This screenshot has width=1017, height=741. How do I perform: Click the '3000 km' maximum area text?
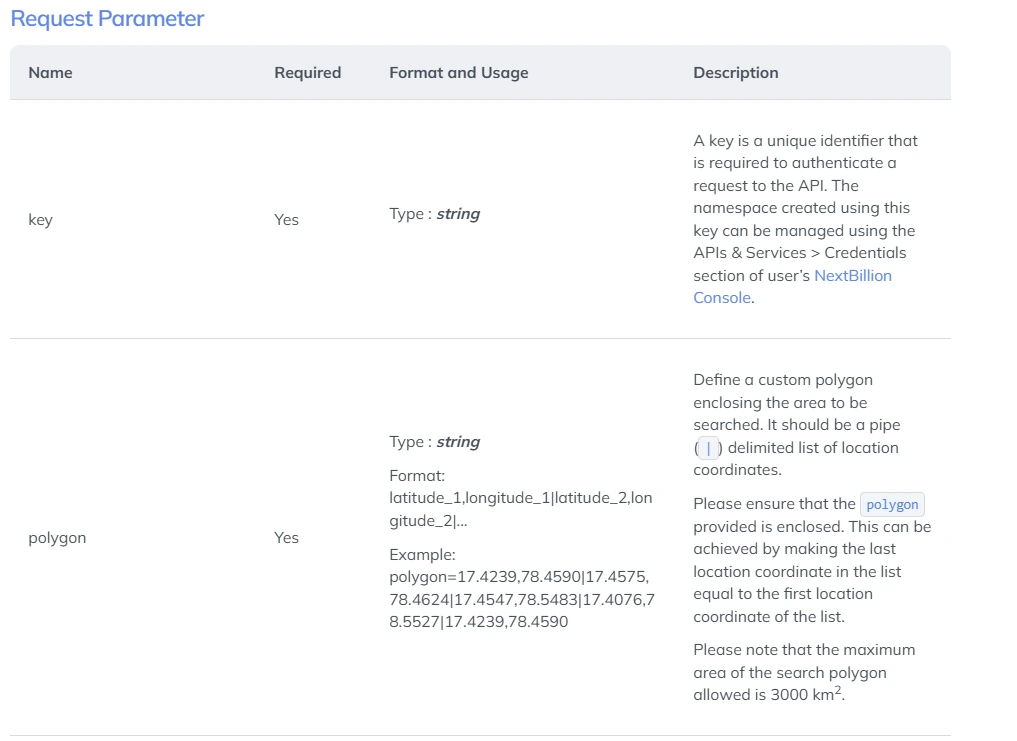(806, 694)
